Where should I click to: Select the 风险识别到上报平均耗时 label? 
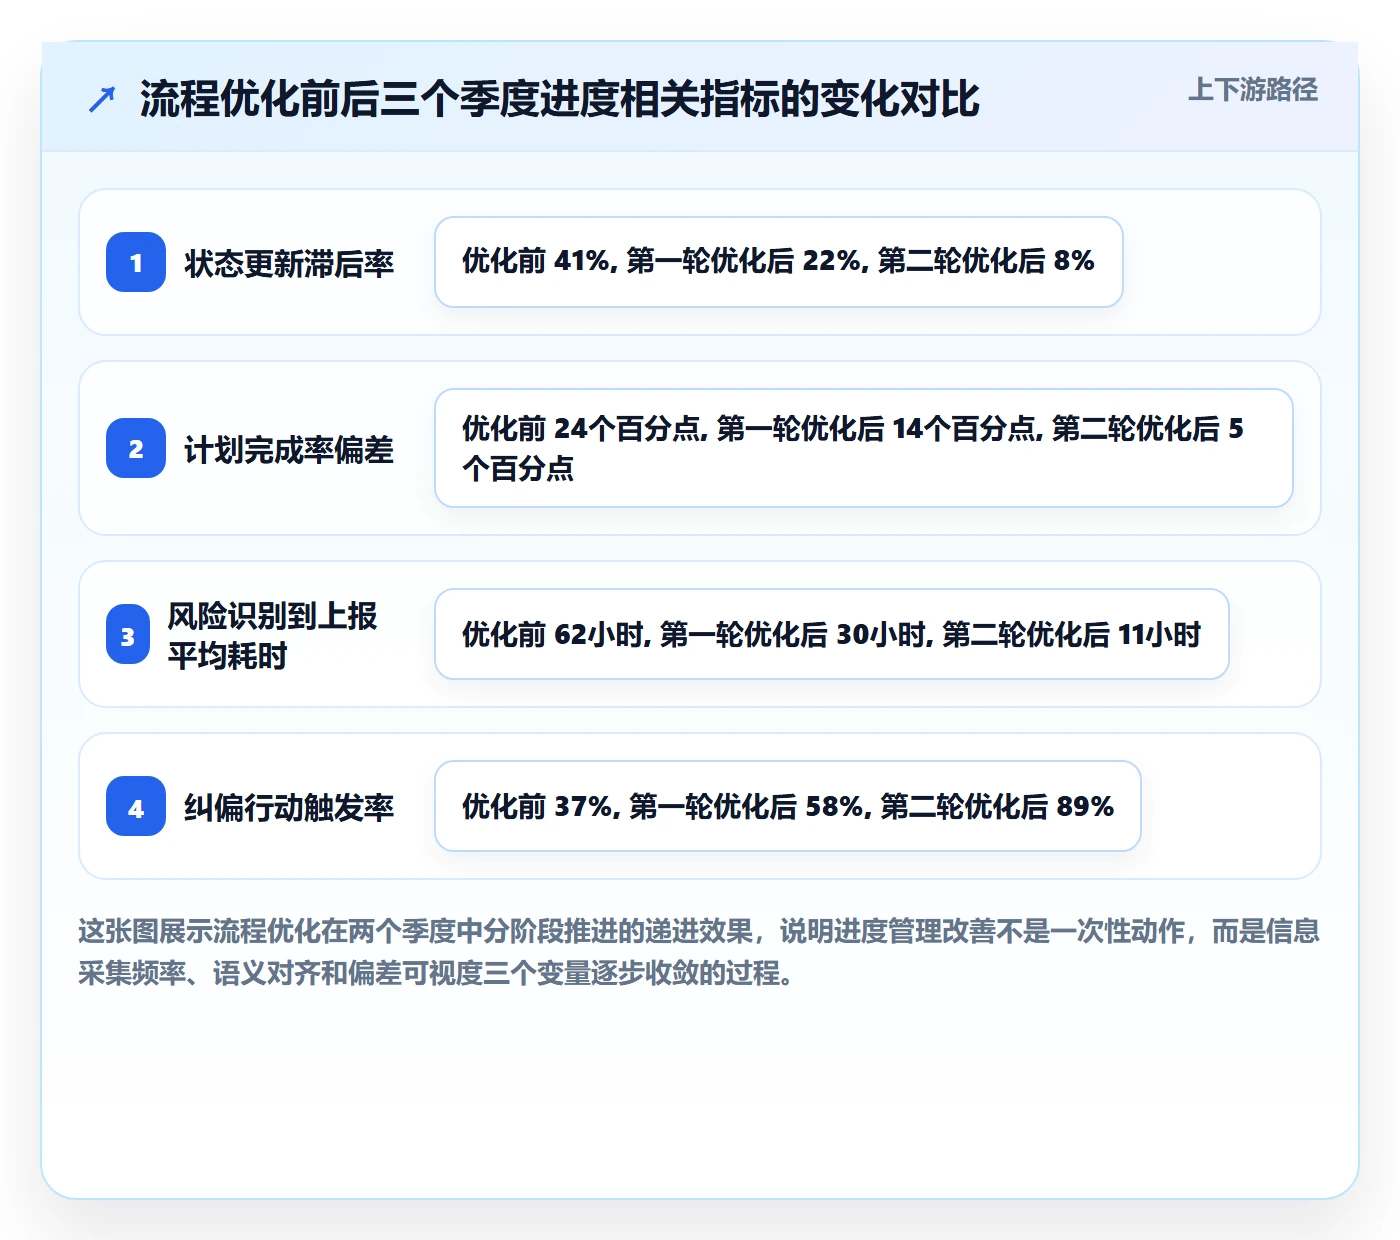[x=272, y=635]
